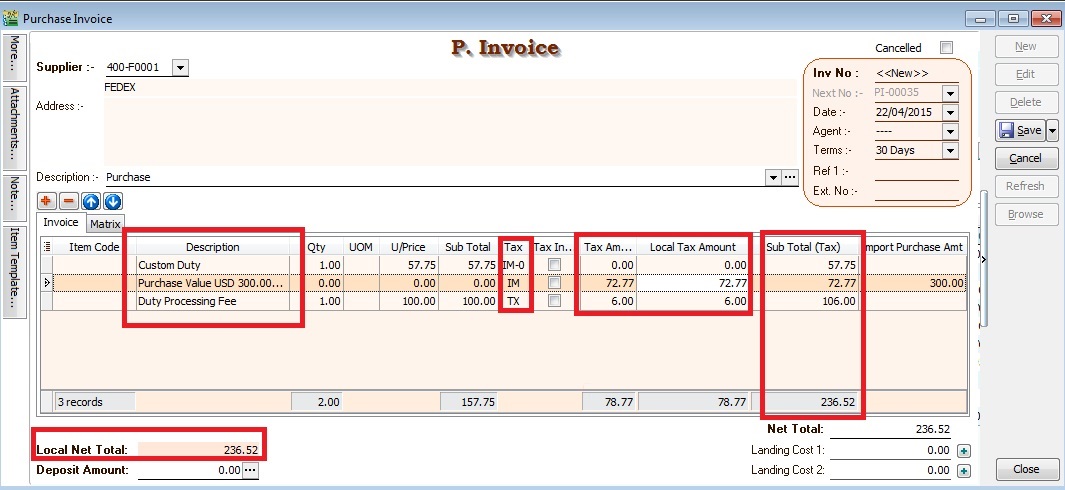Click the Ref 1 input field
The height and width of the screenshot is (490, 1065).
tap(916, 171)
